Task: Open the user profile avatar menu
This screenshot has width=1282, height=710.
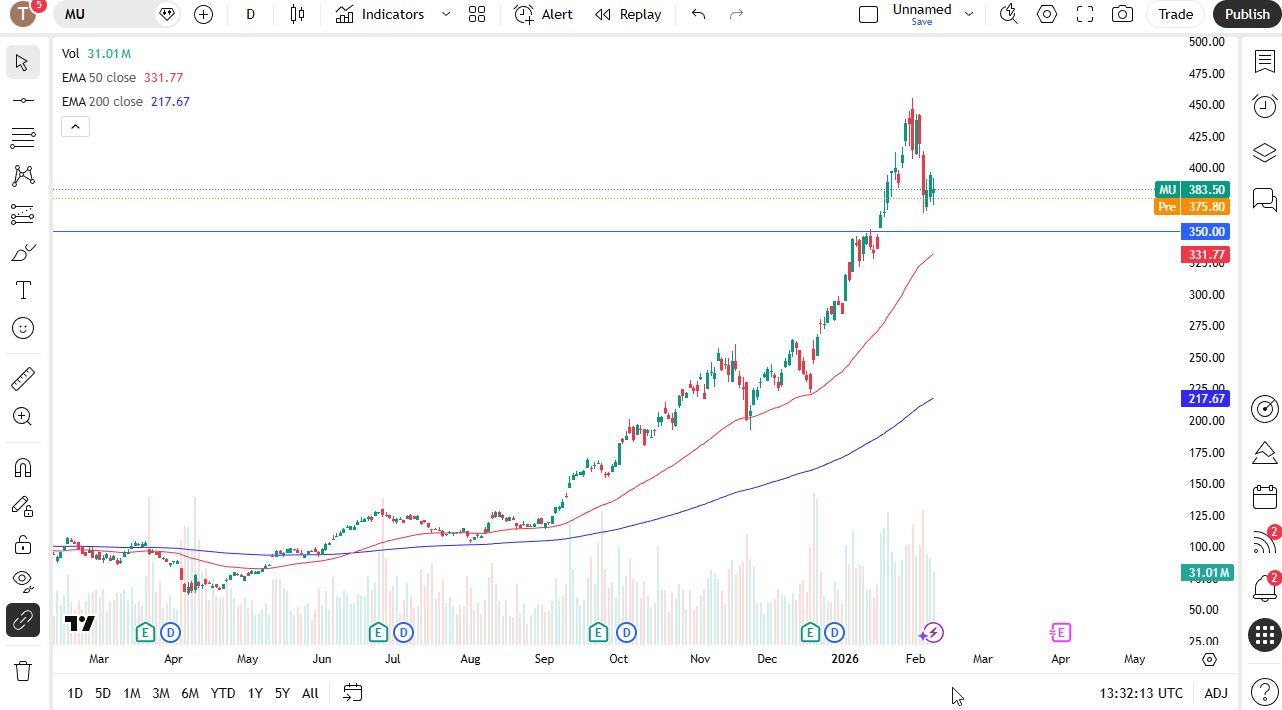Action: [23, 13]
